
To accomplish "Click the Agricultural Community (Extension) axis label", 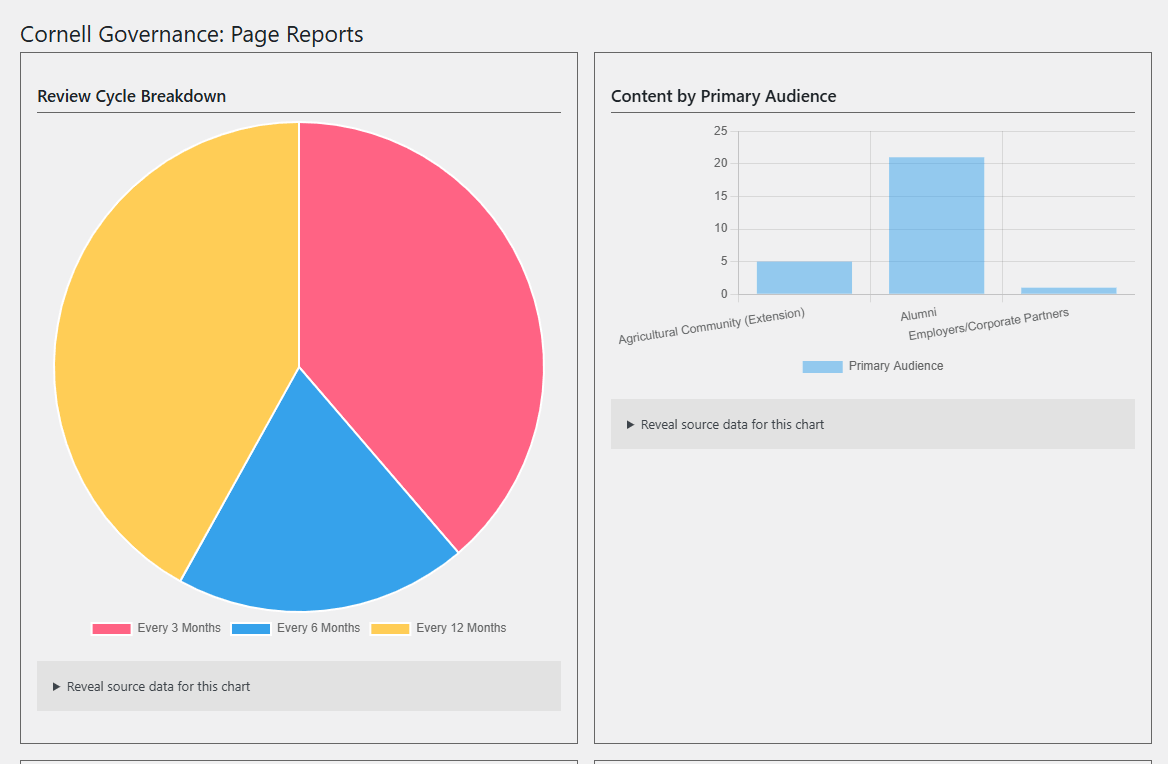I will (711, 326).
